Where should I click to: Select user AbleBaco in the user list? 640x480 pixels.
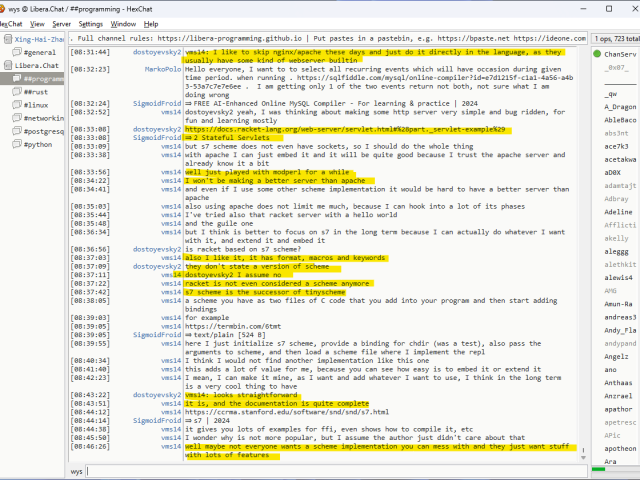pyautogui.click(x=617, y=119)
